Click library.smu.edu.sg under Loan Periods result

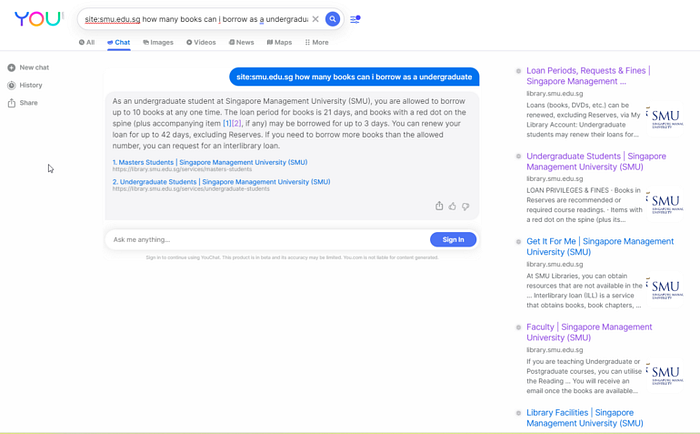[x=554, y=94]
